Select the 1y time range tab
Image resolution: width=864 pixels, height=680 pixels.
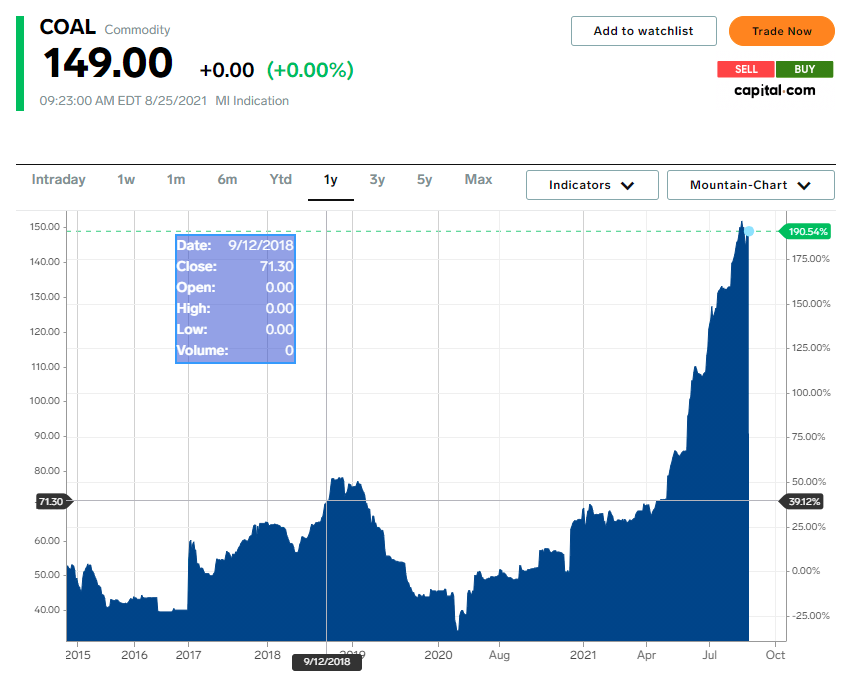[x=331, y=180]
